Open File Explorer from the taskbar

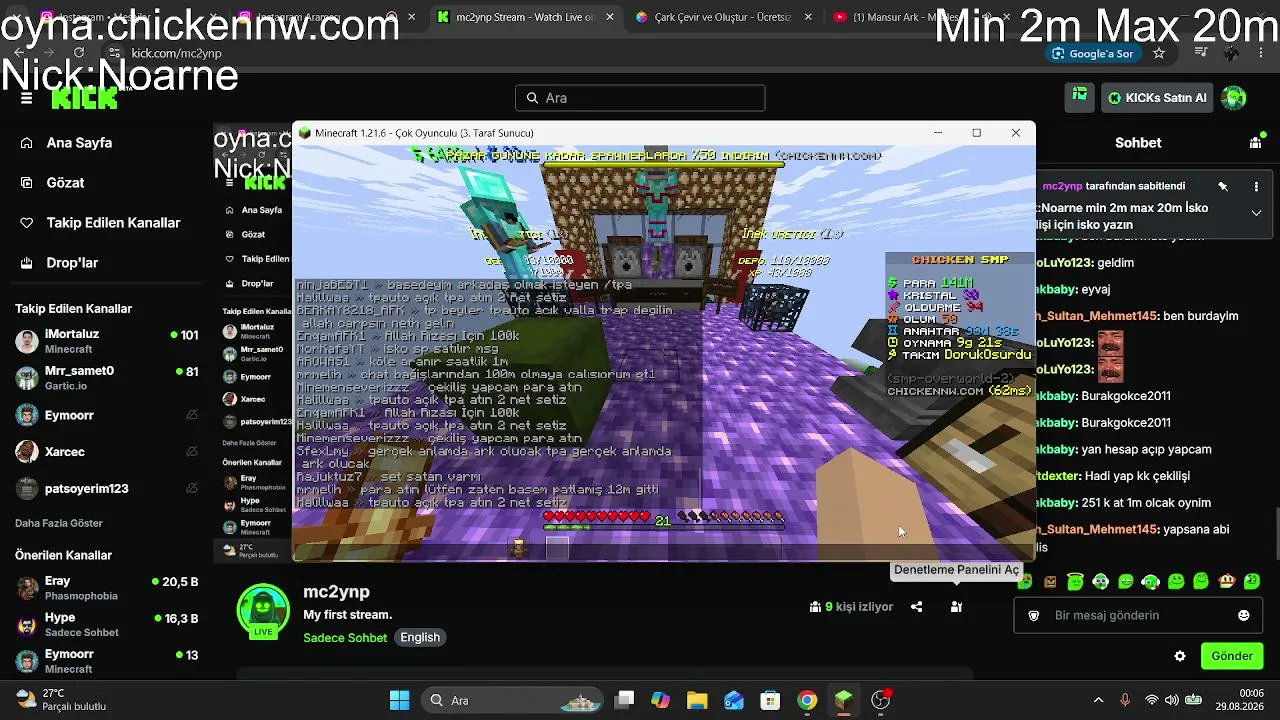coord(697,700)
